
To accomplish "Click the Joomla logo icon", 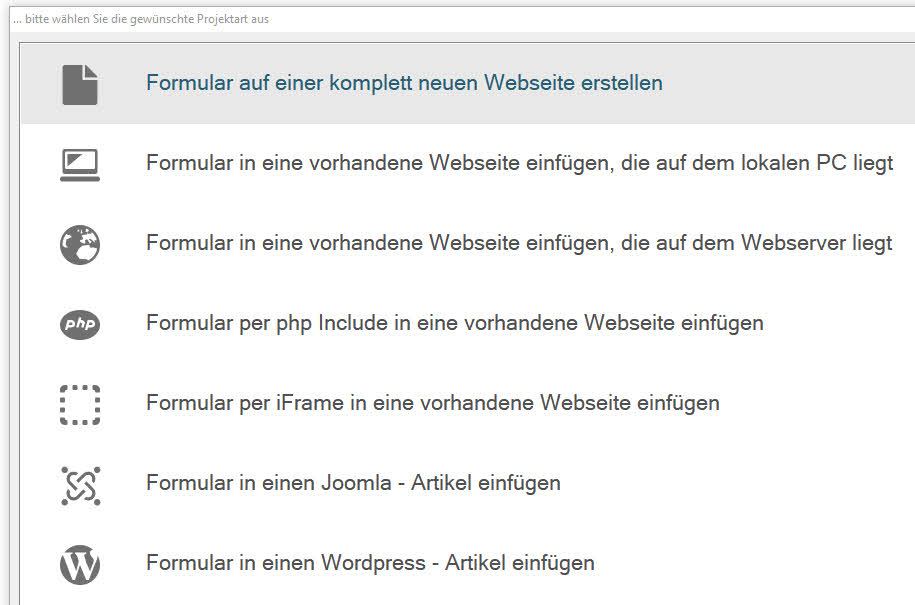I will (80, 484).
